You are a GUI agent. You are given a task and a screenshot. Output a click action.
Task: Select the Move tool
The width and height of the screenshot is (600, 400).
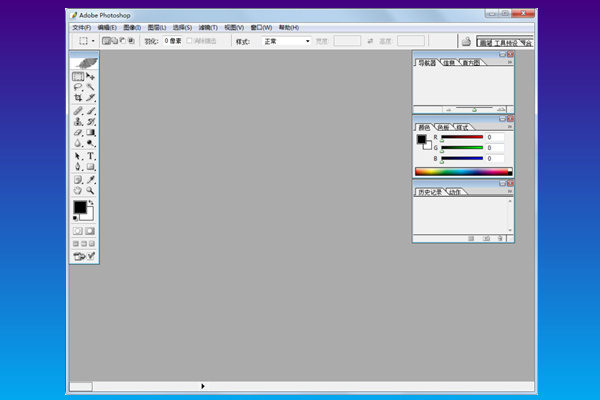pos(90,76)
